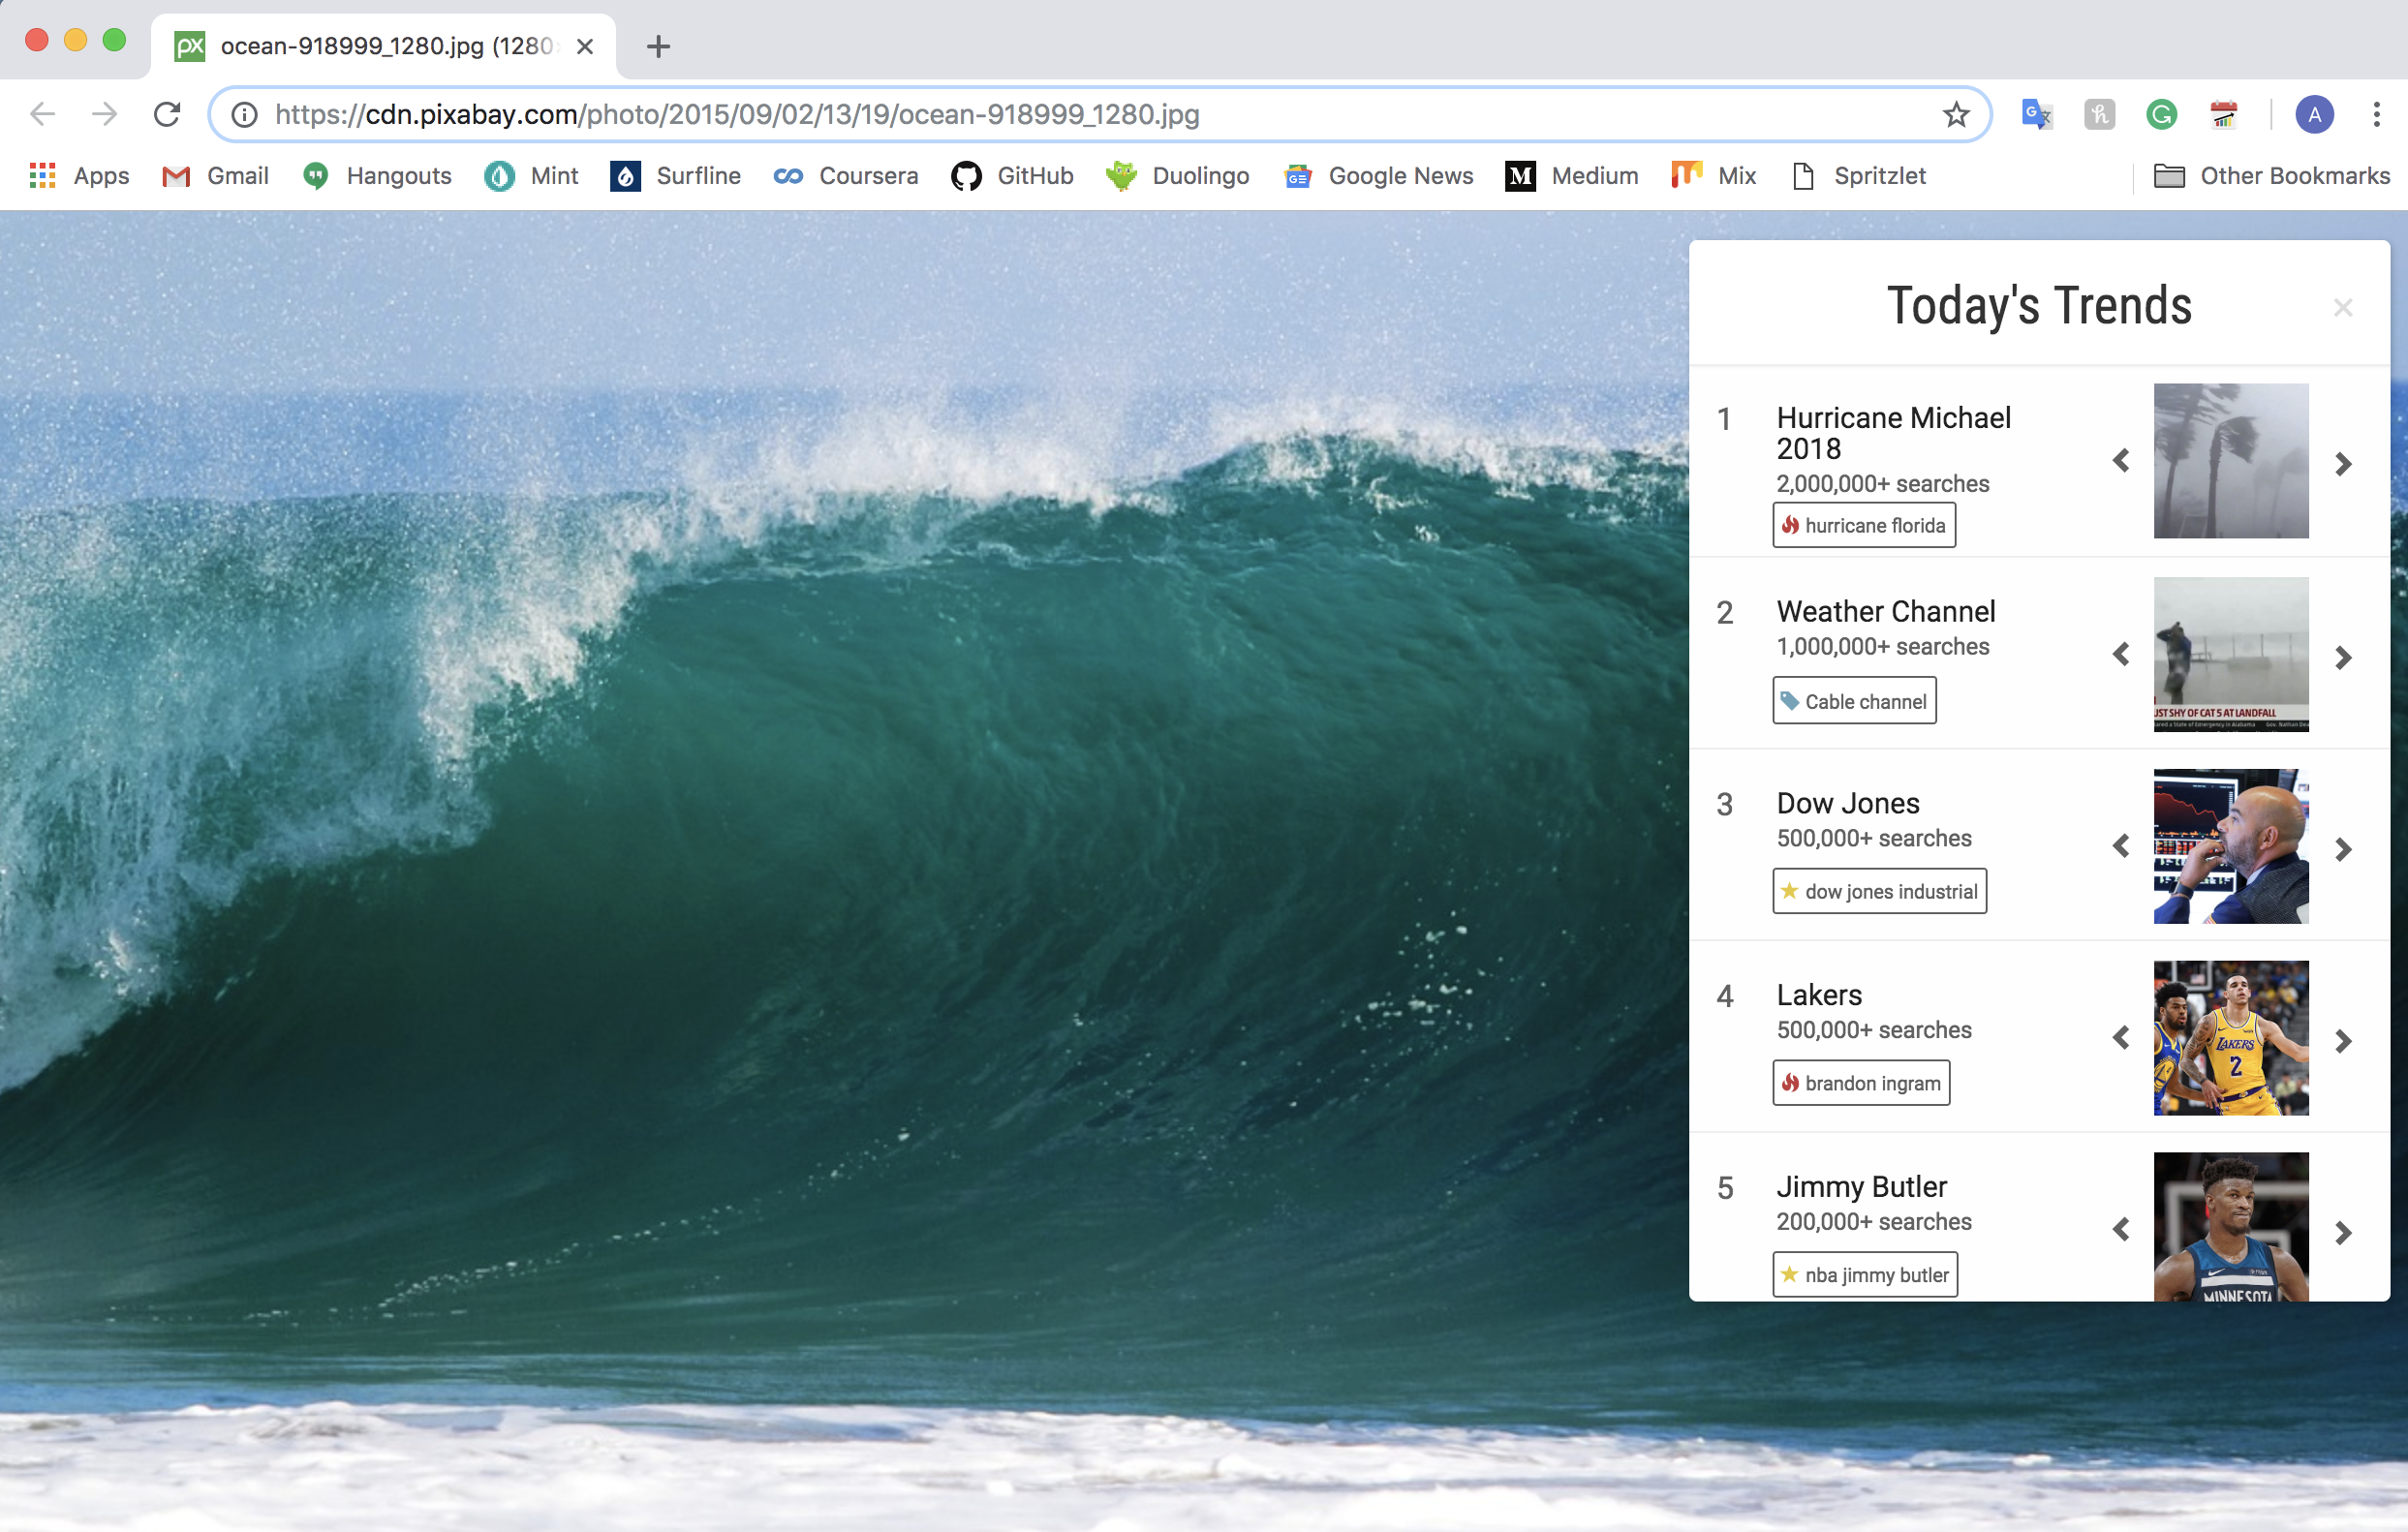
Task: Open the Apps grid shortcut
Action: [80, 176]
